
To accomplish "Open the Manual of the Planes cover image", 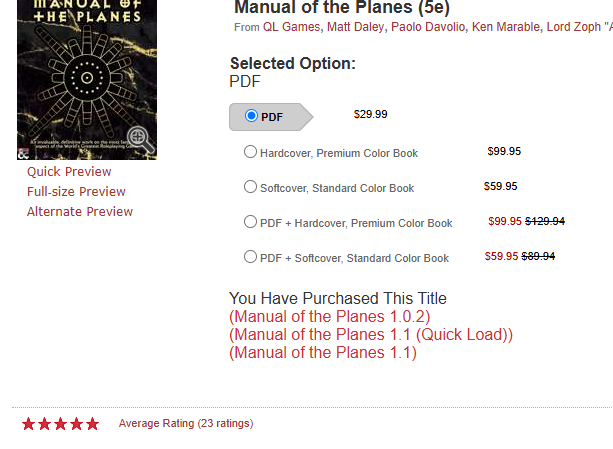I will [x=87, y=70].
